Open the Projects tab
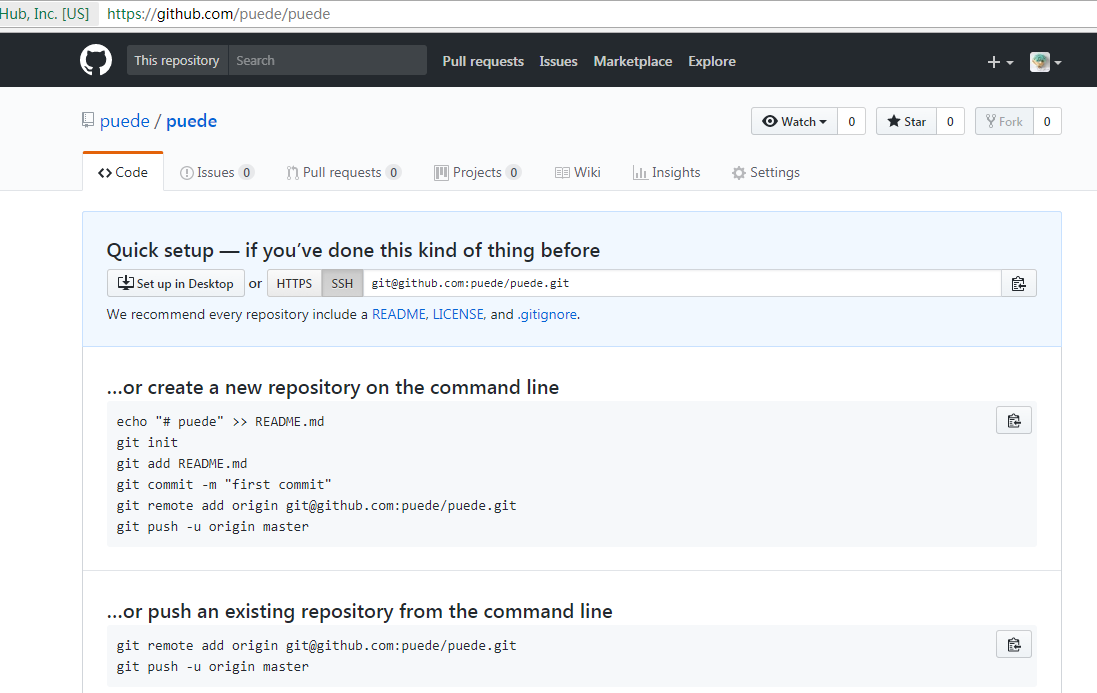 point(477,172)
